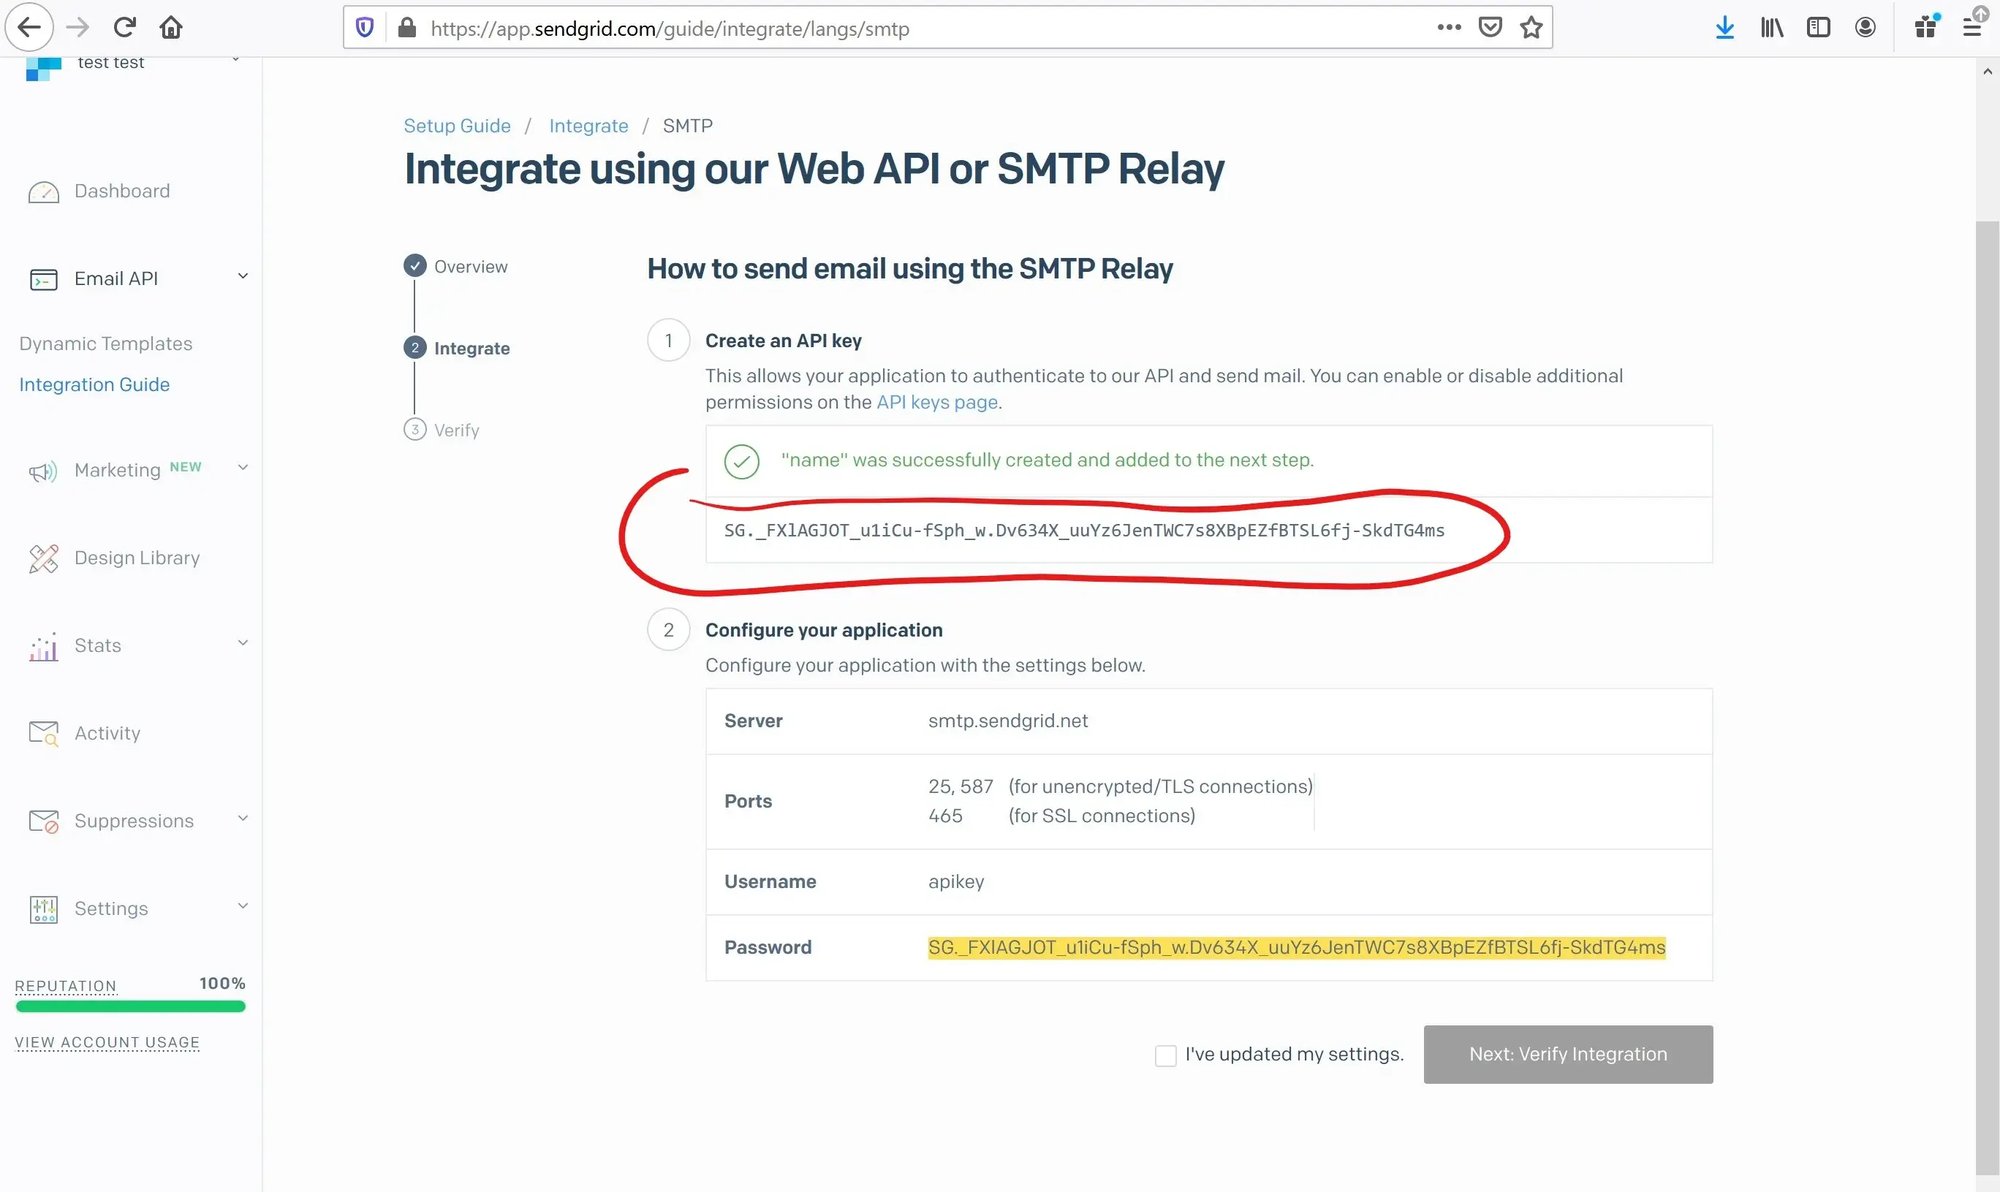This screenshot has width=2000, height=1192.
Task: Click the Activity envelope icon
Action: (43, 733)
